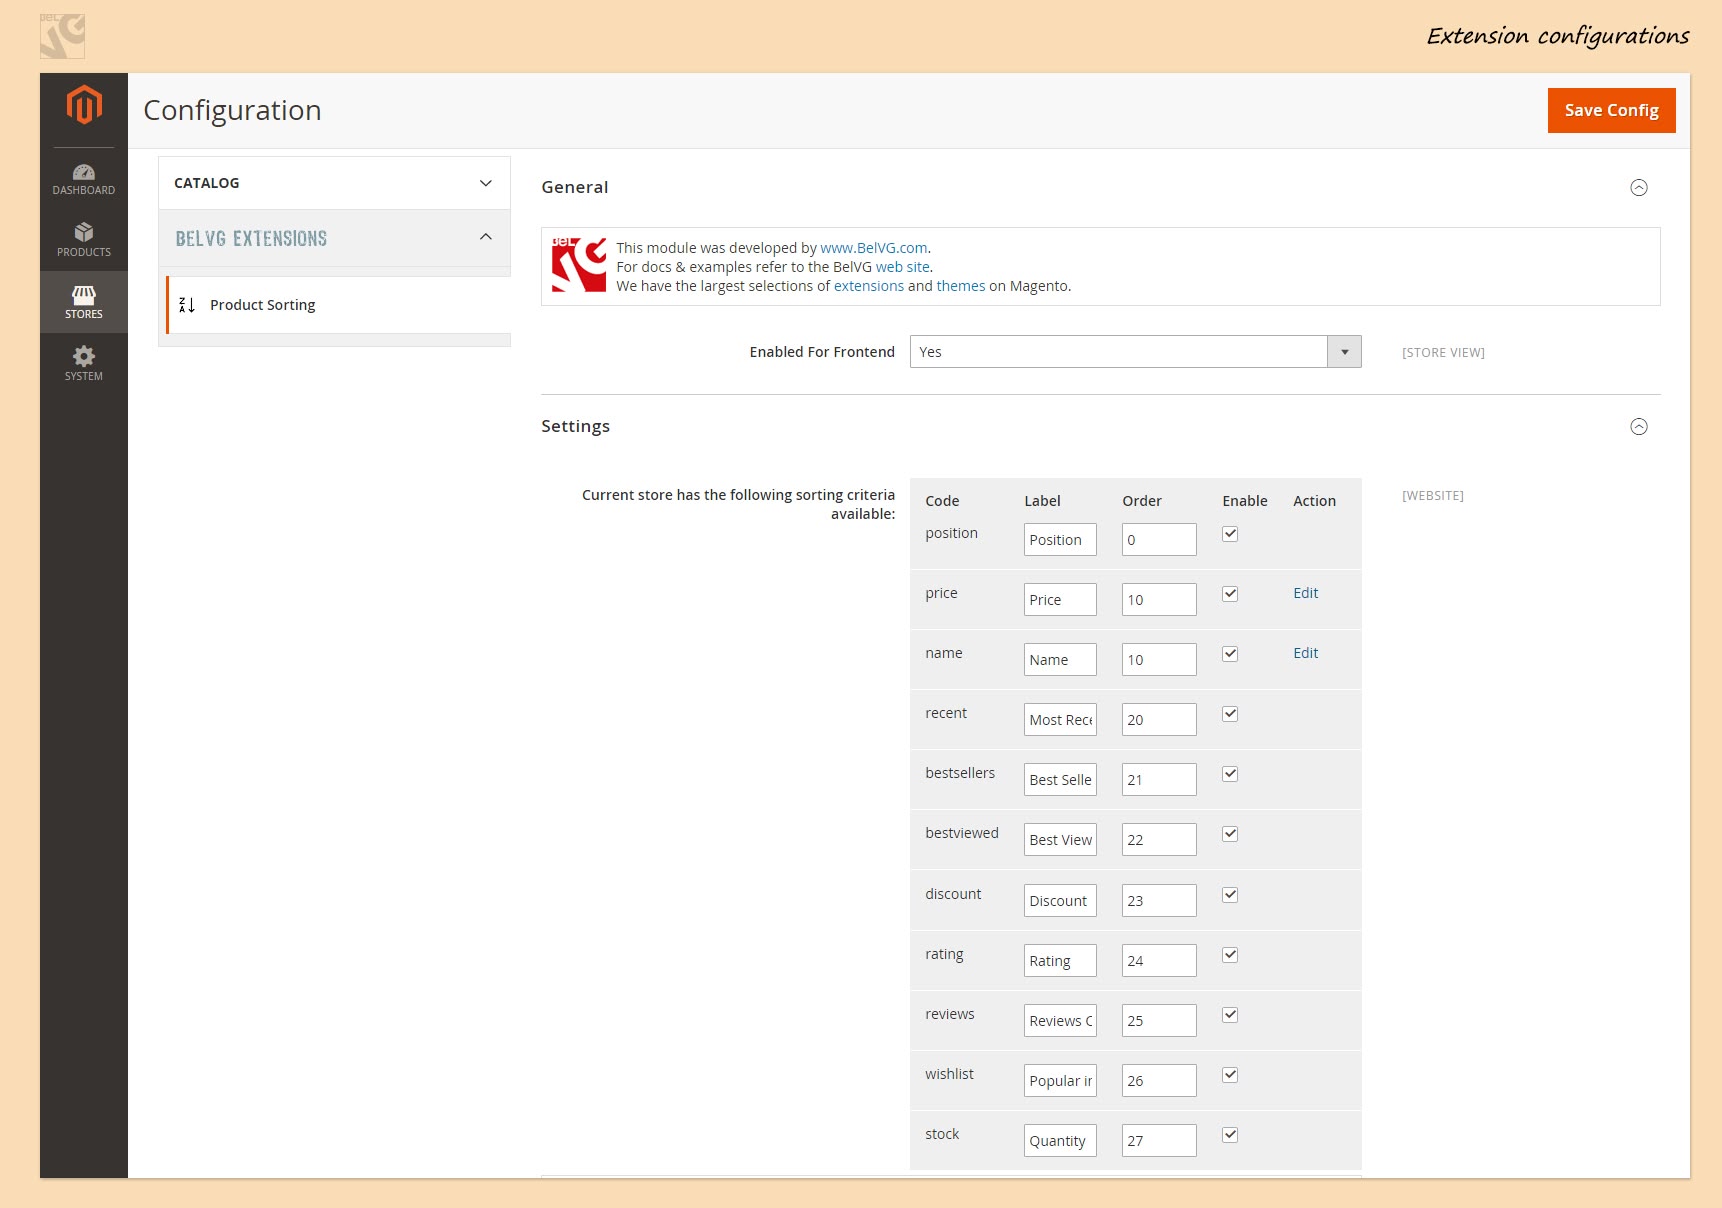
Task: Click the Best Sellers label field
Action: [x=1060, y=780]
